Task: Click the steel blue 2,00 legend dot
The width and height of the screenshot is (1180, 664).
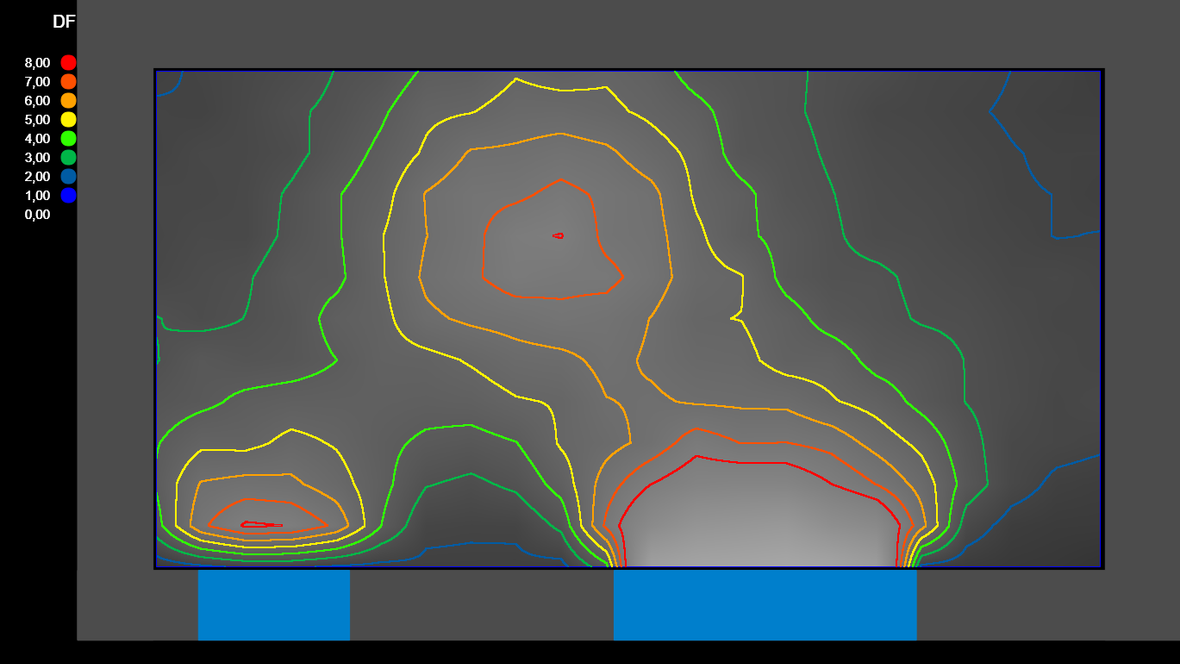Action: (x=68, y=177)
